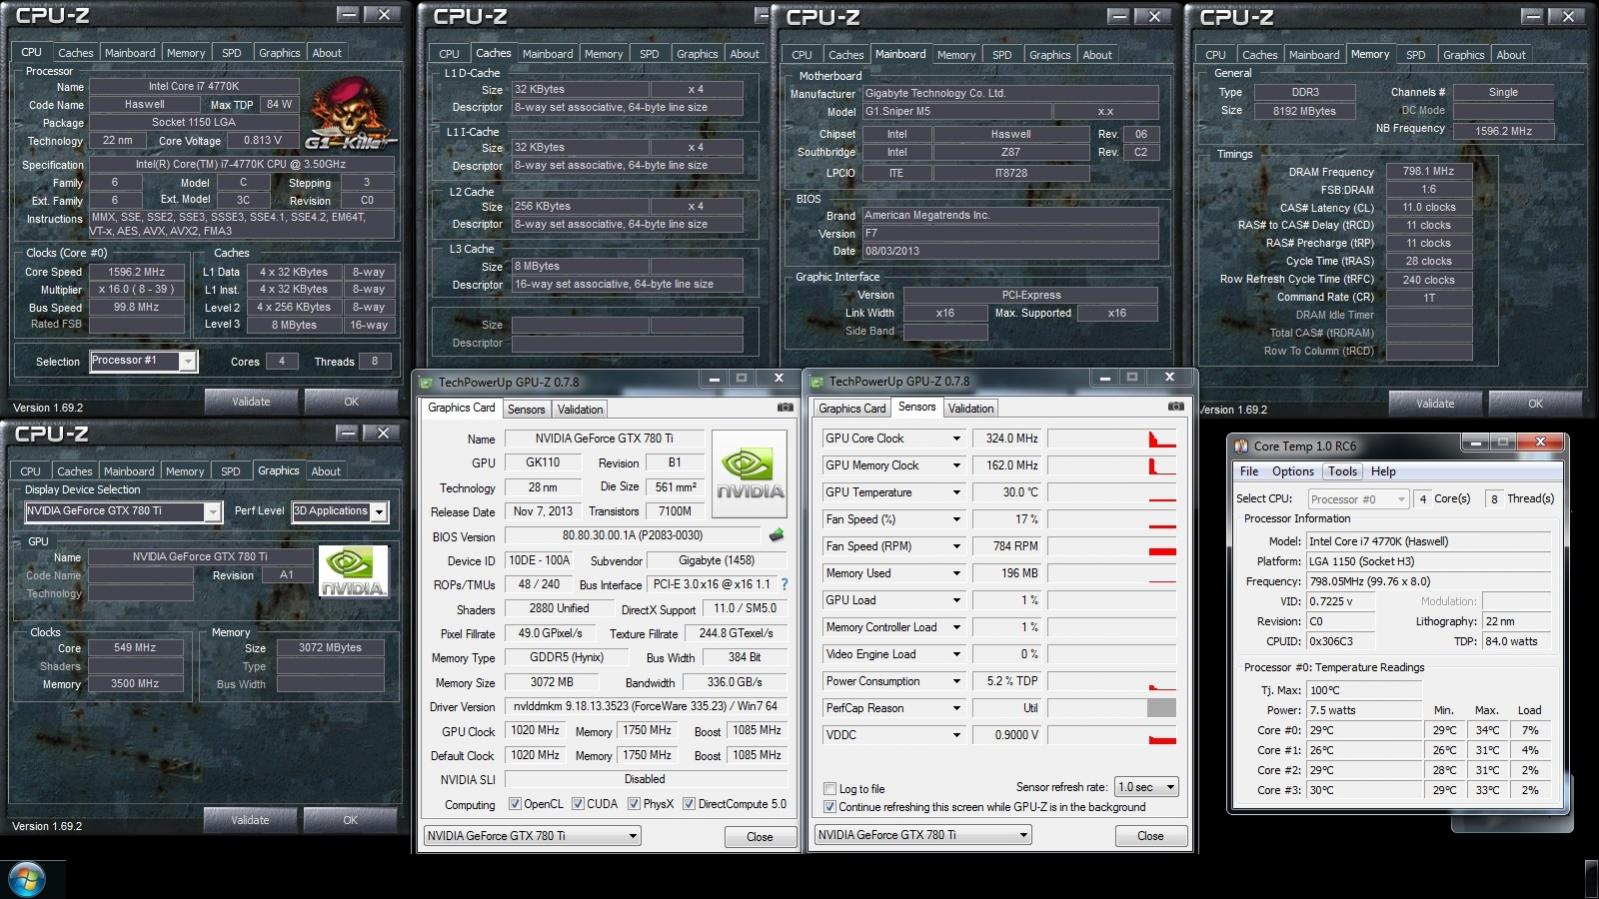Screen dimensions: 1599x899
Task: Switch to Graphics Card tab in GPU-Z Sensors window
Action: 852,408
